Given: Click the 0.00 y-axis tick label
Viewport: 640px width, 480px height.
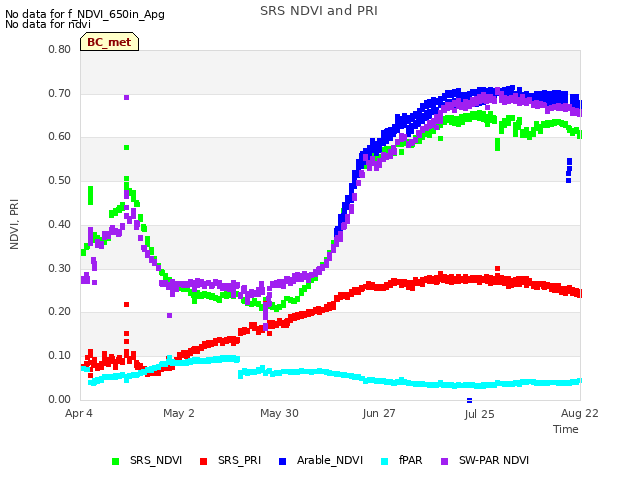Looking at the screenshot, I should 60,399.
